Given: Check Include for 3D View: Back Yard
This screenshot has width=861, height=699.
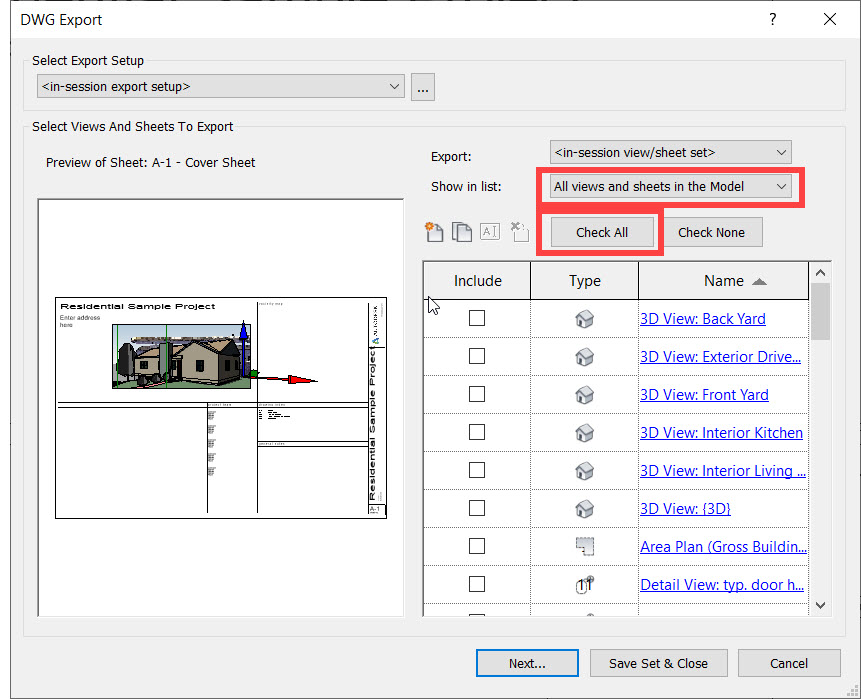Looking at the screenshot, I should click(x=477, y=318).
